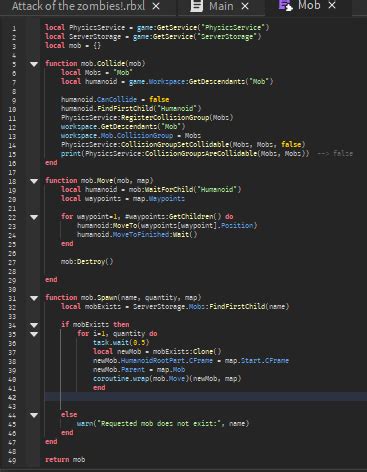
Task: Open the Main script tab
Action: (x=221, y=6)
